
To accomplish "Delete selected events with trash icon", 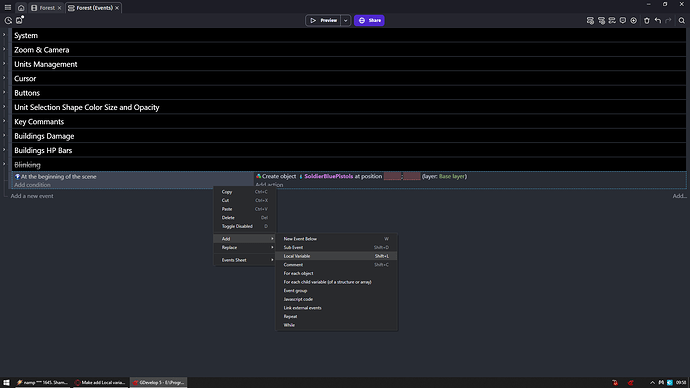I will (x=646, y=20).
